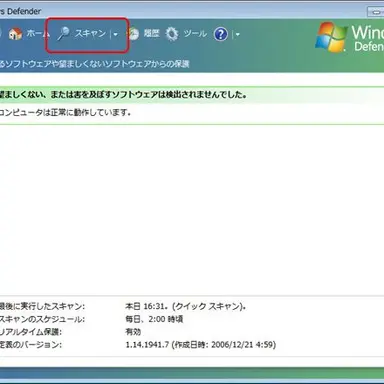Click the protection tagline under the toolbar
384x384 pixels.
(95, 64)
